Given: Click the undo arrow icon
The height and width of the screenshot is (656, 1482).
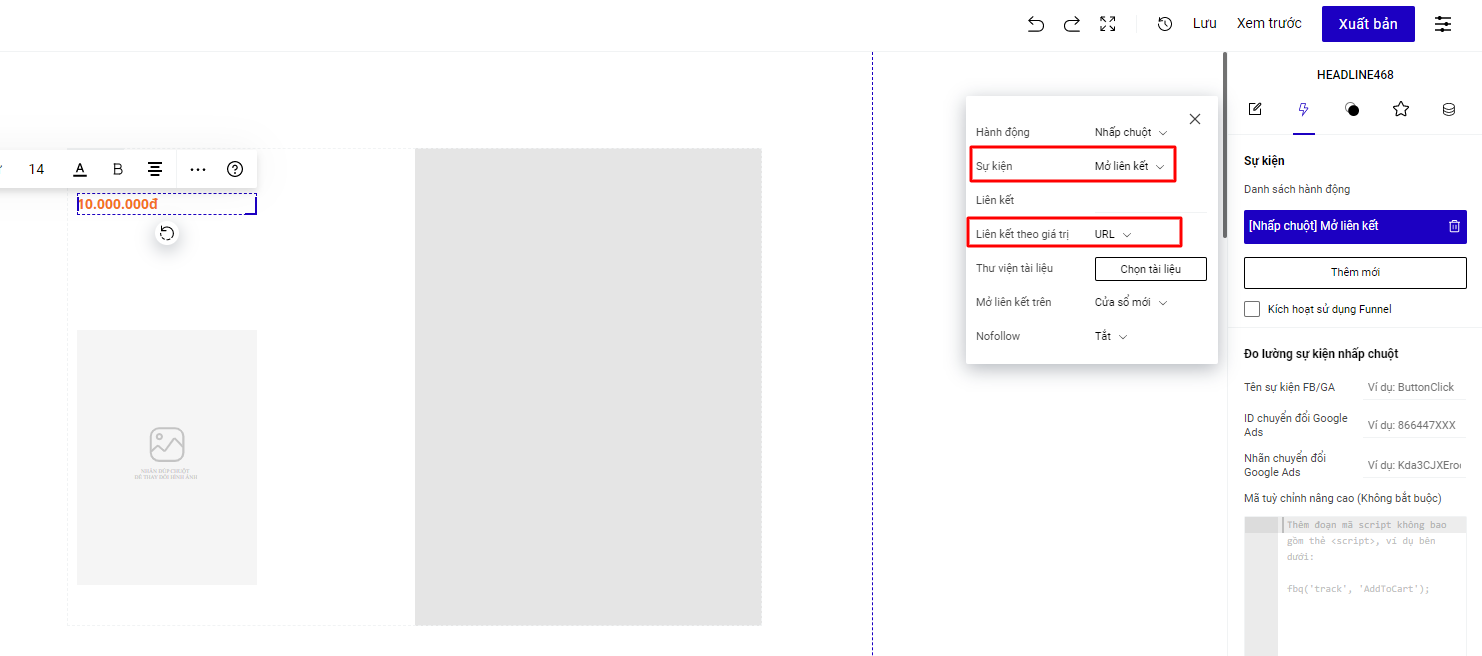Looking at the screenshot, I should tap(1036, 24).
